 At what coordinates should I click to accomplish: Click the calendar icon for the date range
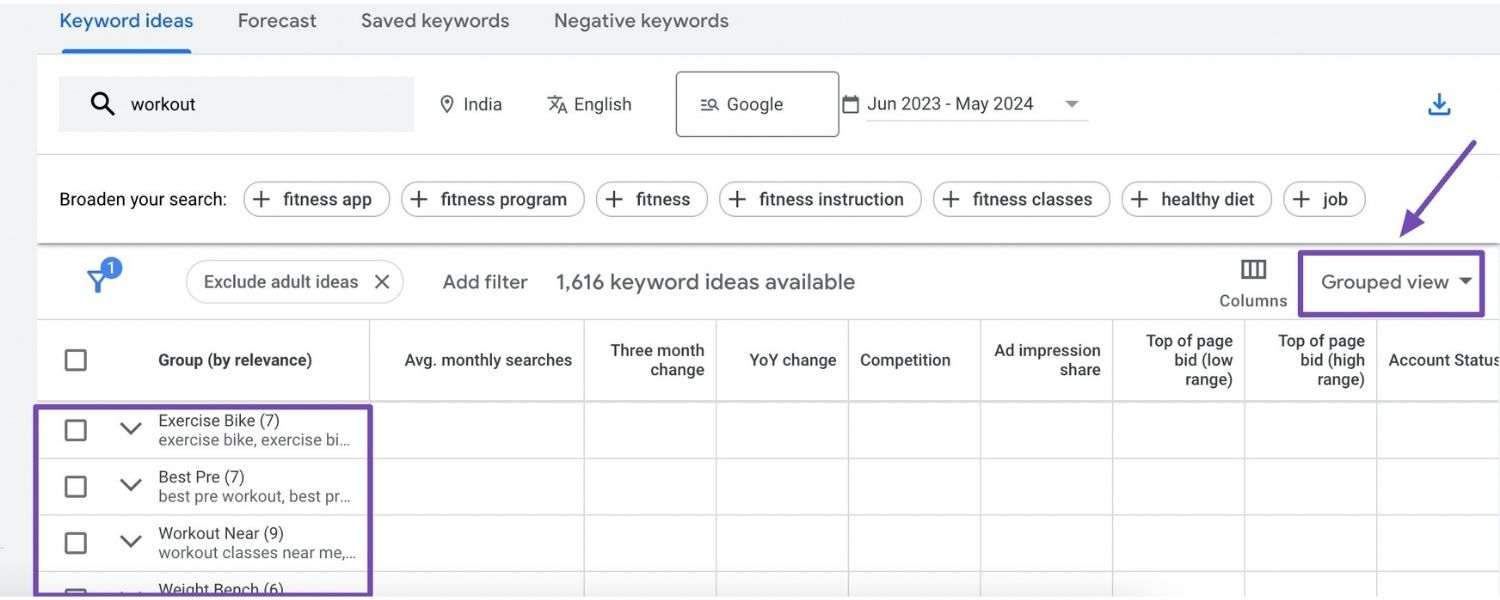tap(851, 103)
